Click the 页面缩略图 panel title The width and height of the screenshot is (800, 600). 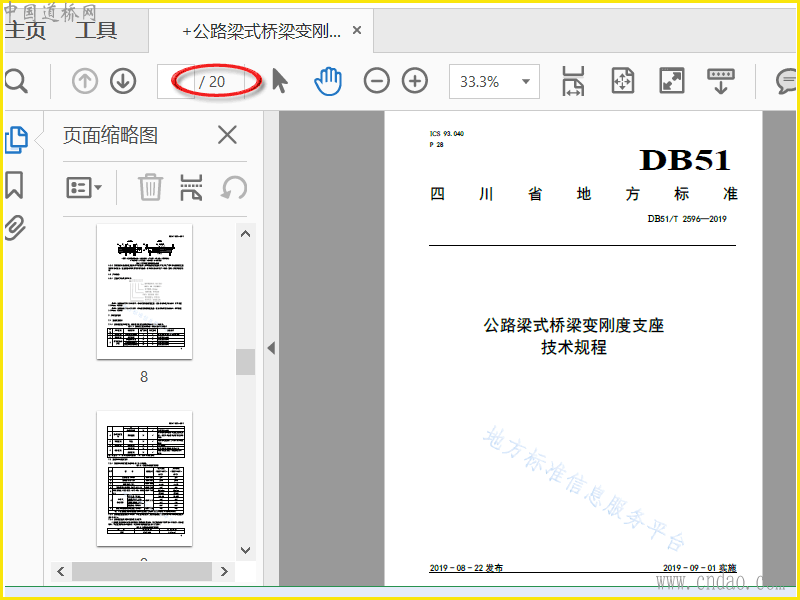coord(110,135)
